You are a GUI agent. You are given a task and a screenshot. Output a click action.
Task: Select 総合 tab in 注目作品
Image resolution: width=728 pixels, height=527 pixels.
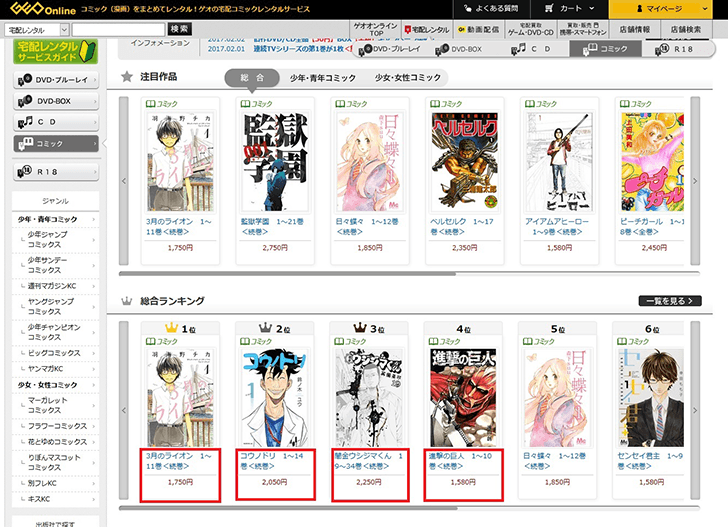[252, 78]
